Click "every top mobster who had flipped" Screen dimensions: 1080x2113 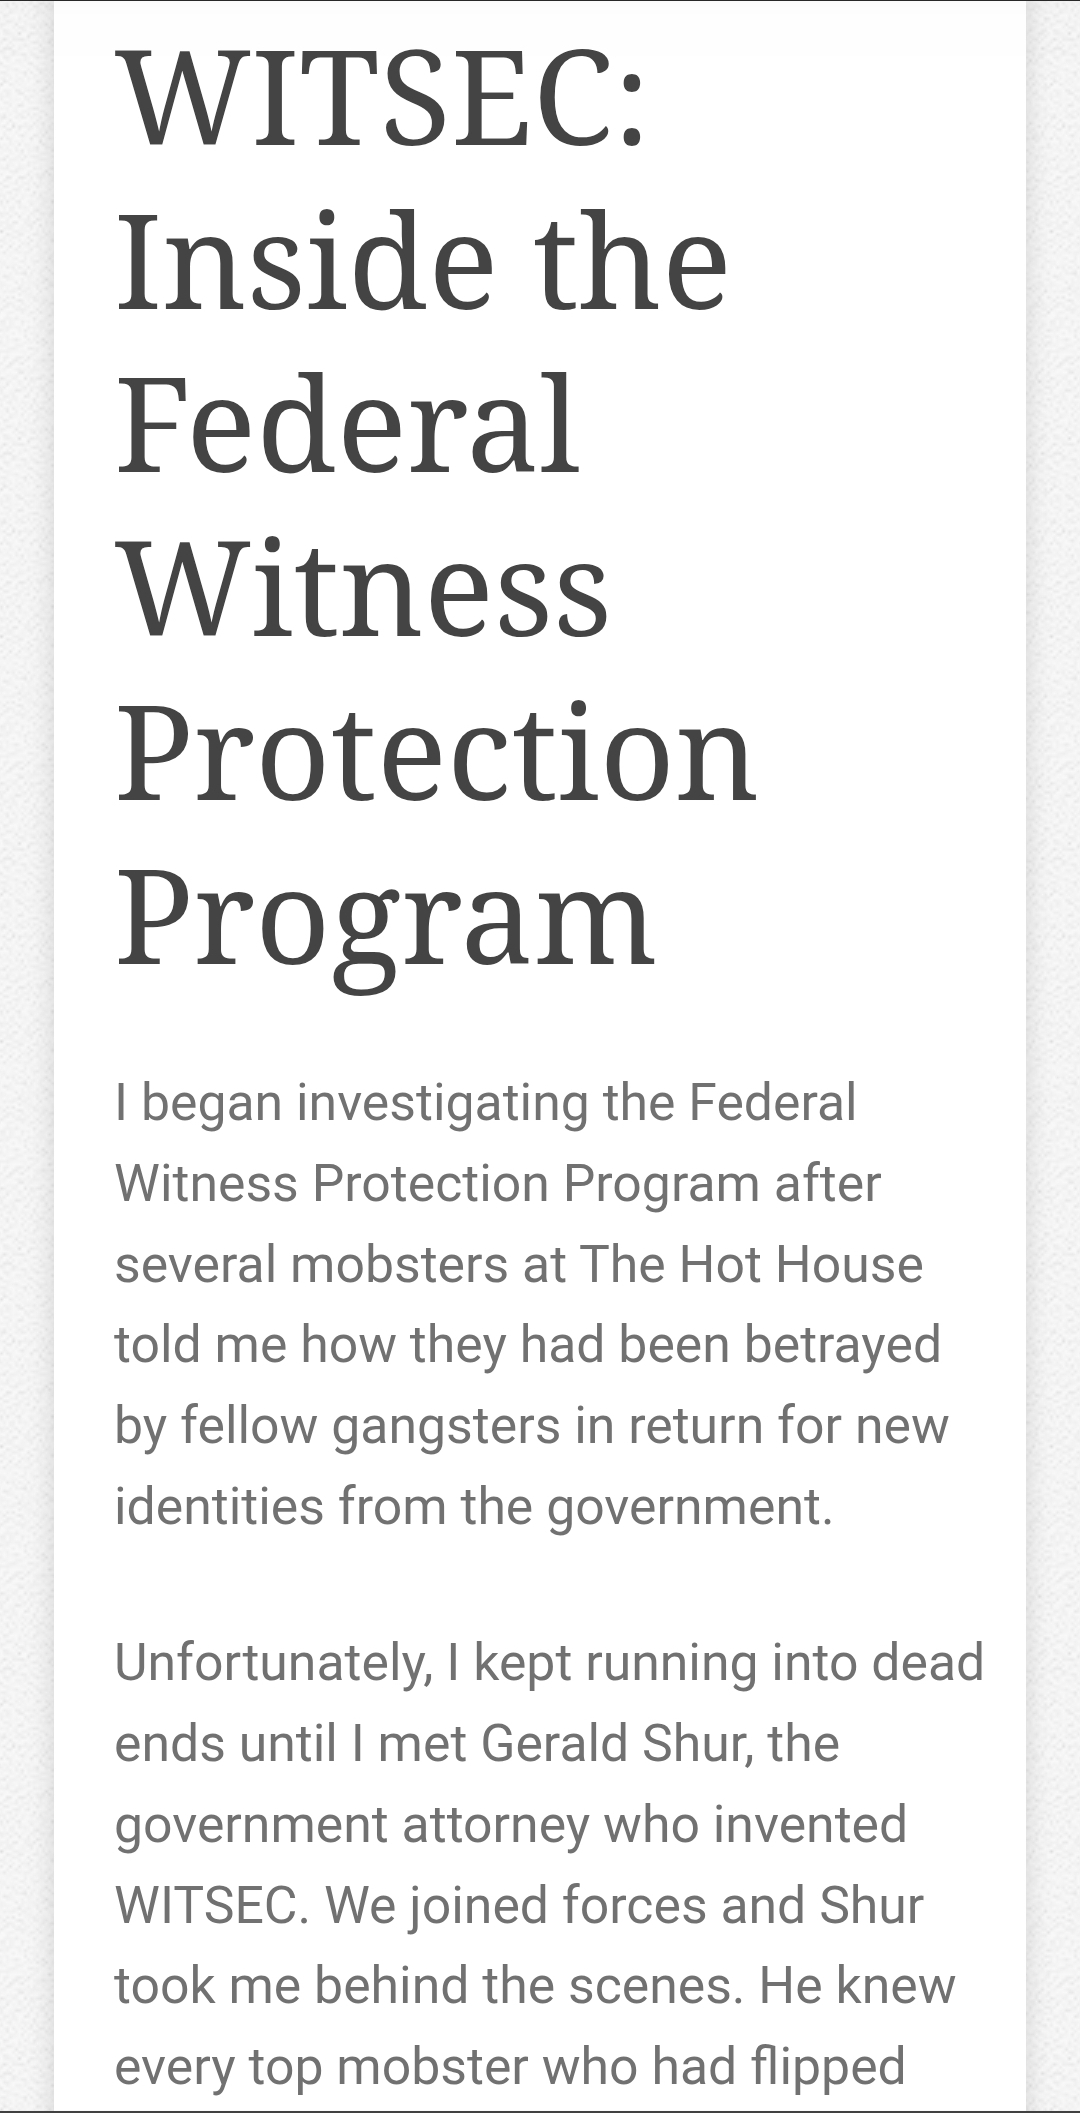pos(510,2066)
